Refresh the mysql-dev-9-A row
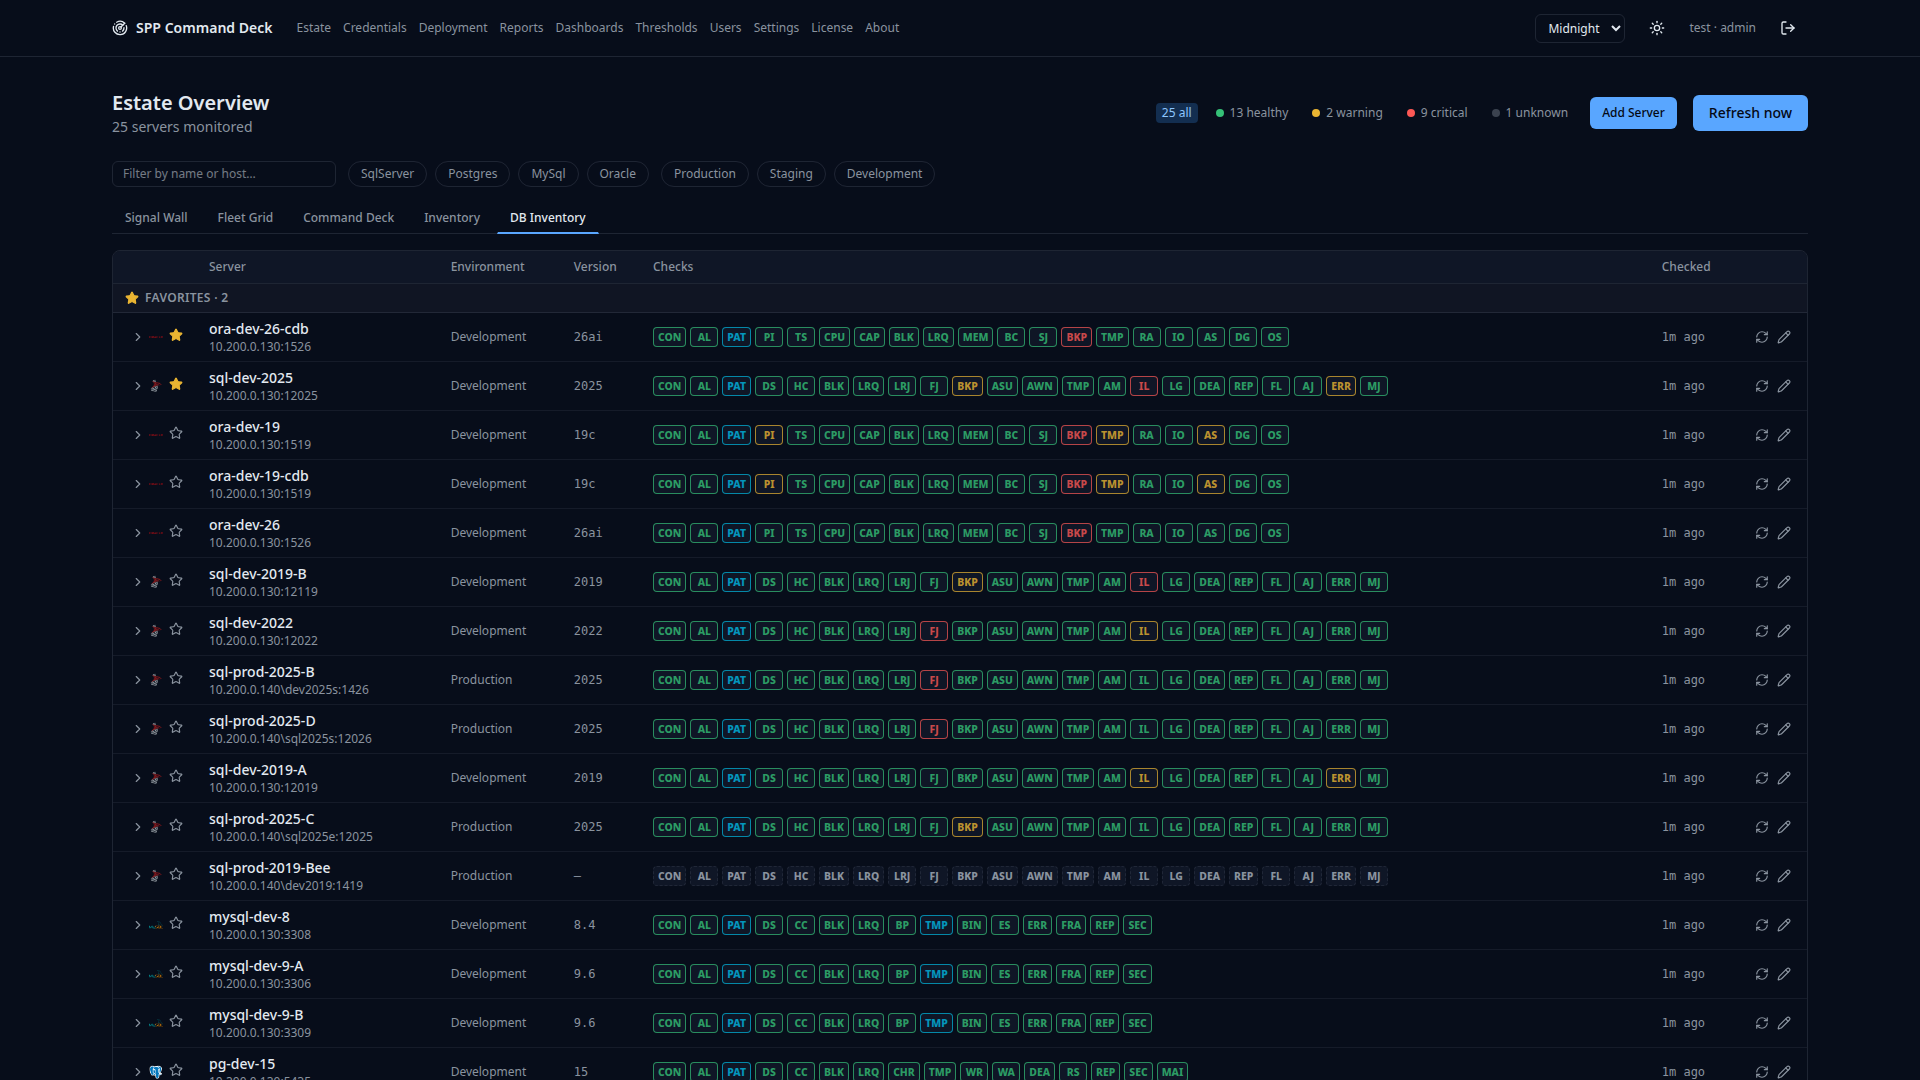 pos(1762,974)
